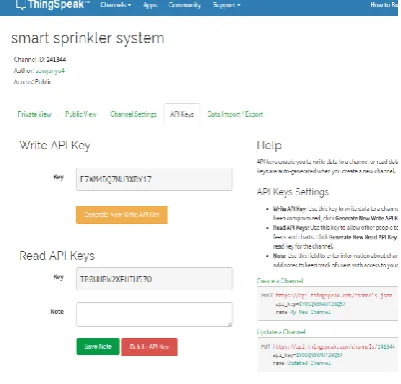Click the API Keys Settings heading
This screenshot has height=384, width=401.
(293, 192)
